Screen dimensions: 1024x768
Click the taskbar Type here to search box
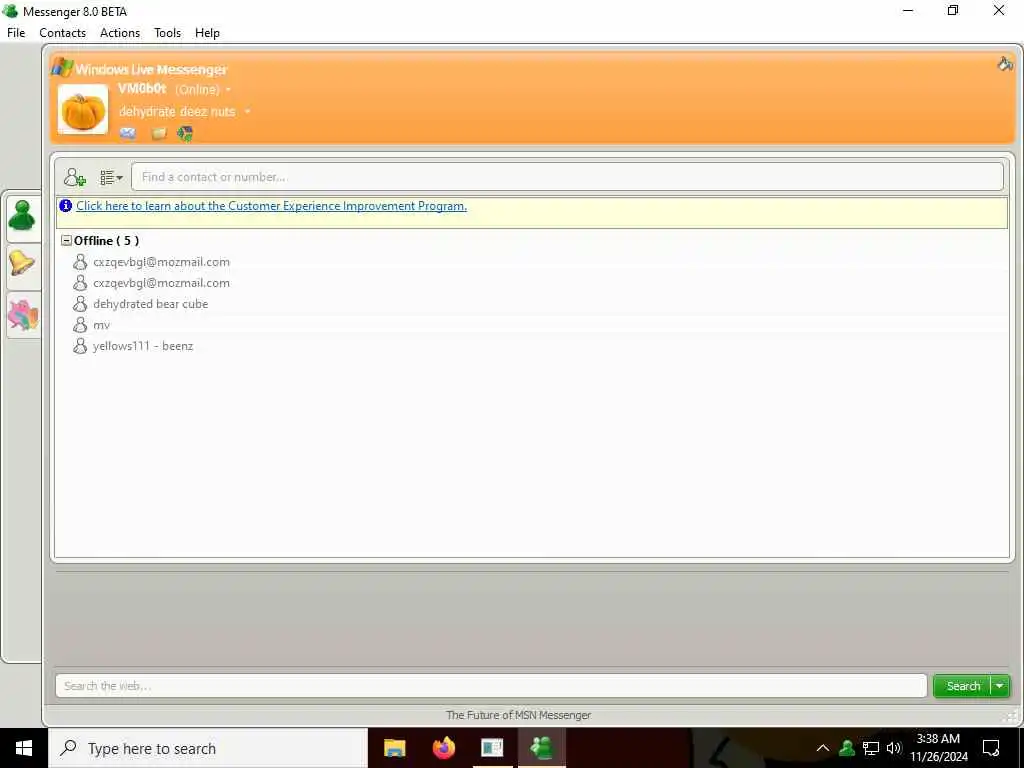208,748
